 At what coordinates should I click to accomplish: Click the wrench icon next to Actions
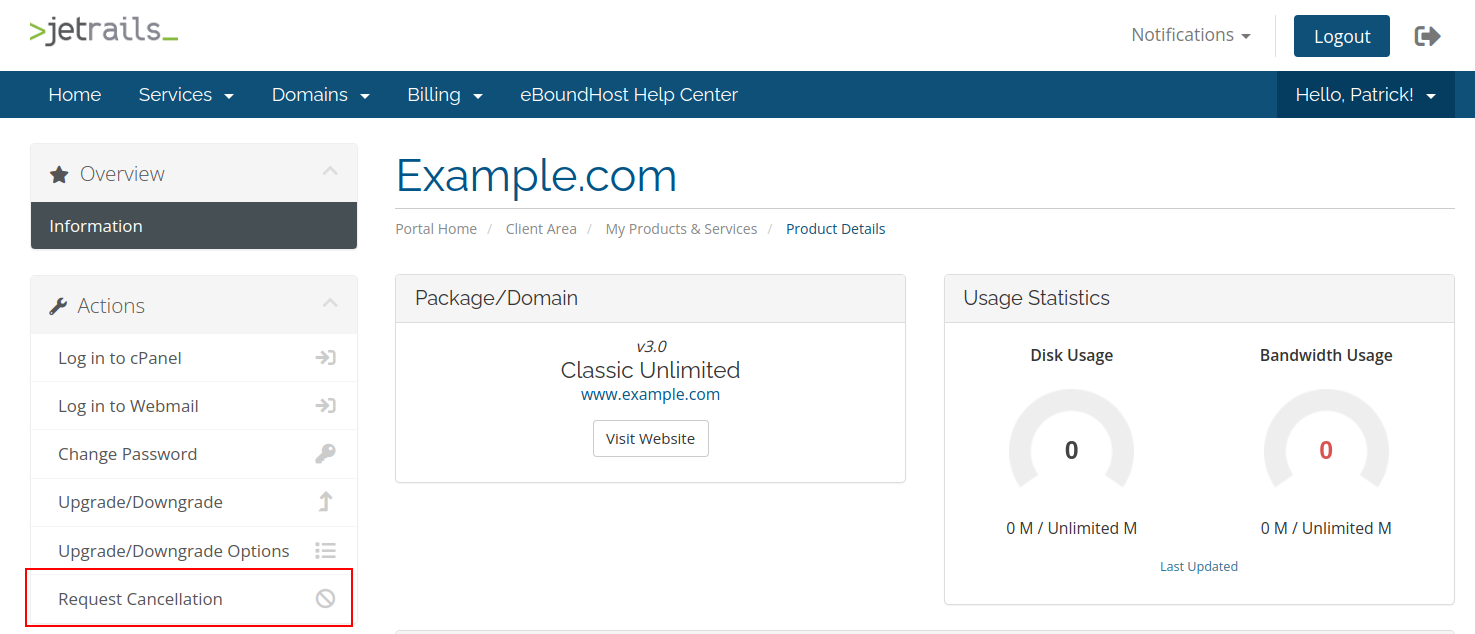pyautogui.click(x=58, y=306)
